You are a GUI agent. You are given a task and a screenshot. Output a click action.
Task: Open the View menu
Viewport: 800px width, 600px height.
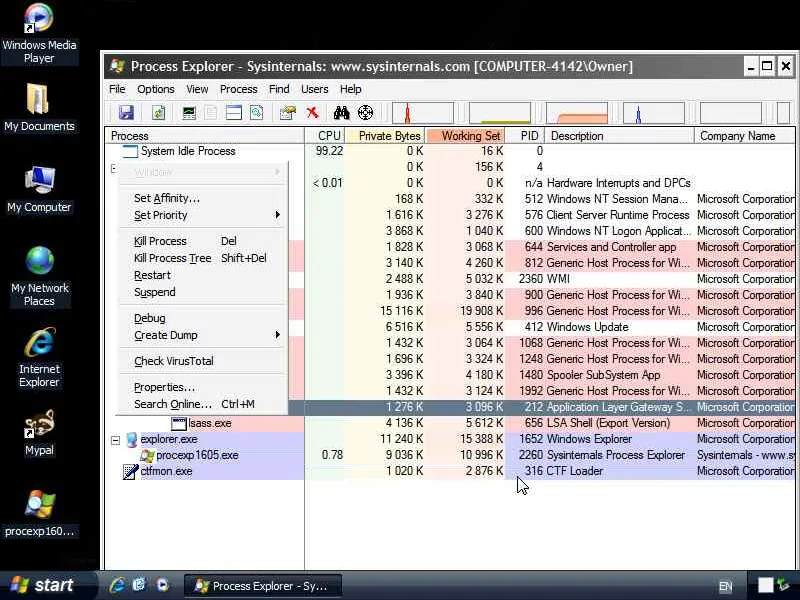pos(197,89)
